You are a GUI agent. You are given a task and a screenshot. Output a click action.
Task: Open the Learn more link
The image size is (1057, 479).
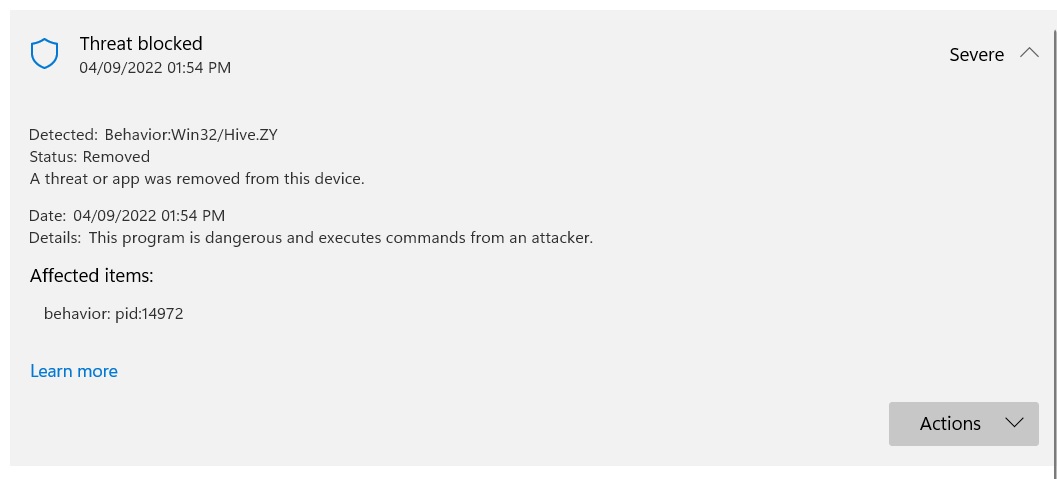coord(74,371)
